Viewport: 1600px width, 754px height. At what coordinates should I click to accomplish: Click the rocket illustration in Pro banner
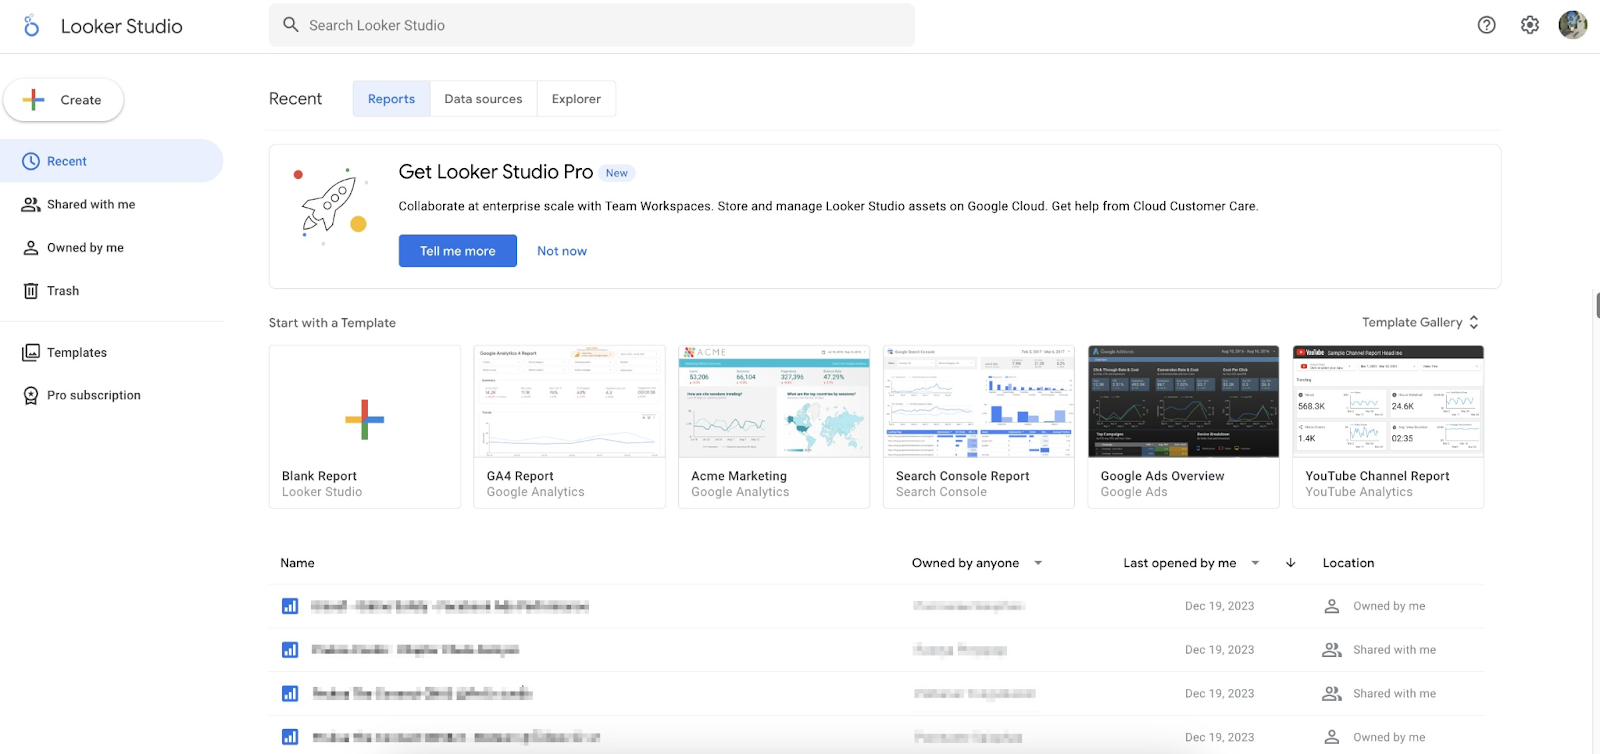tap(331, 205)
